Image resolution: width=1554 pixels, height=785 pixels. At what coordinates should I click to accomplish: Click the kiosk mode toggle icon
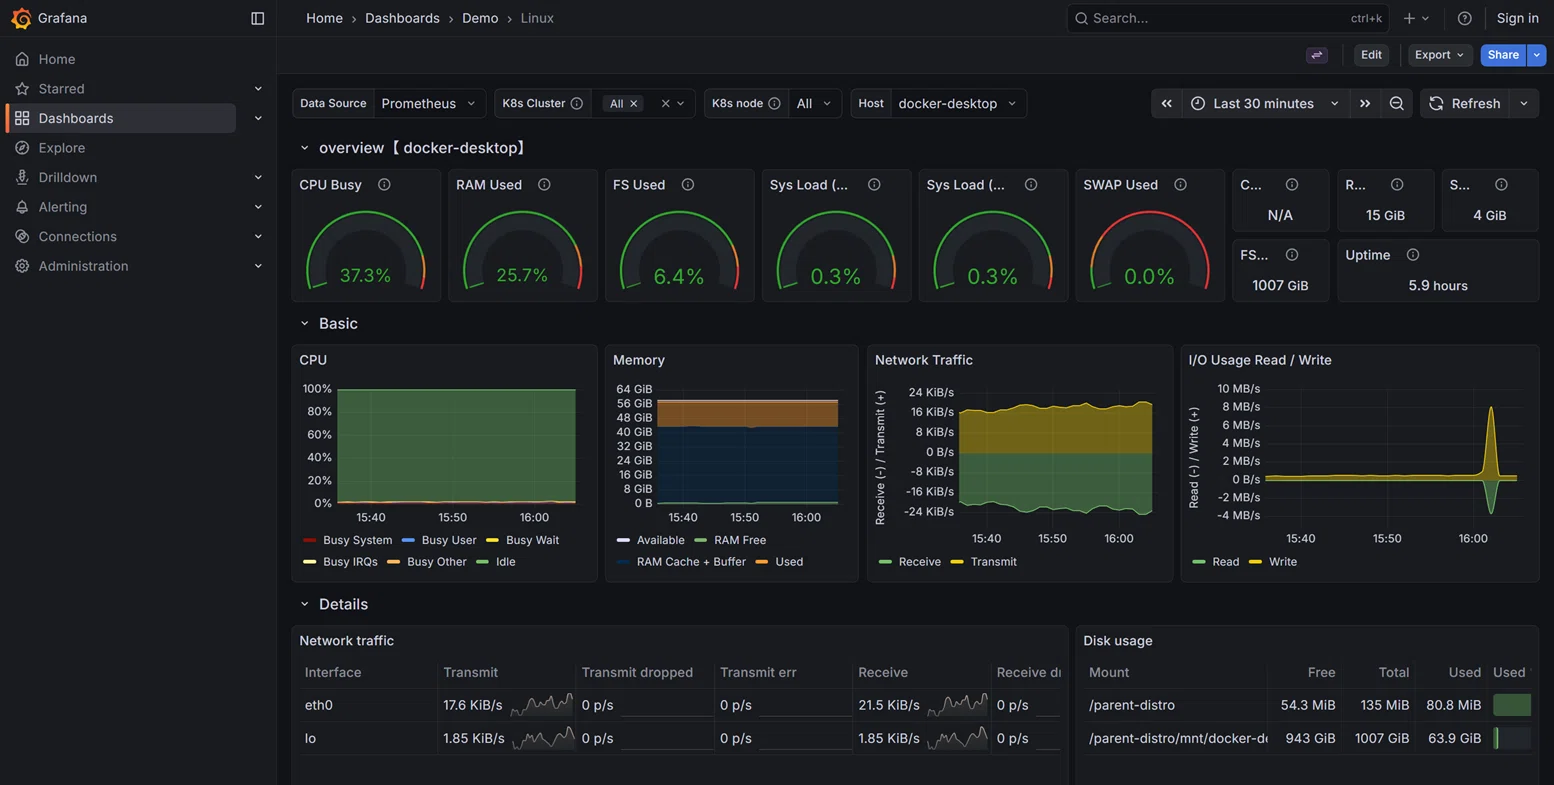tap(1317, 55)
